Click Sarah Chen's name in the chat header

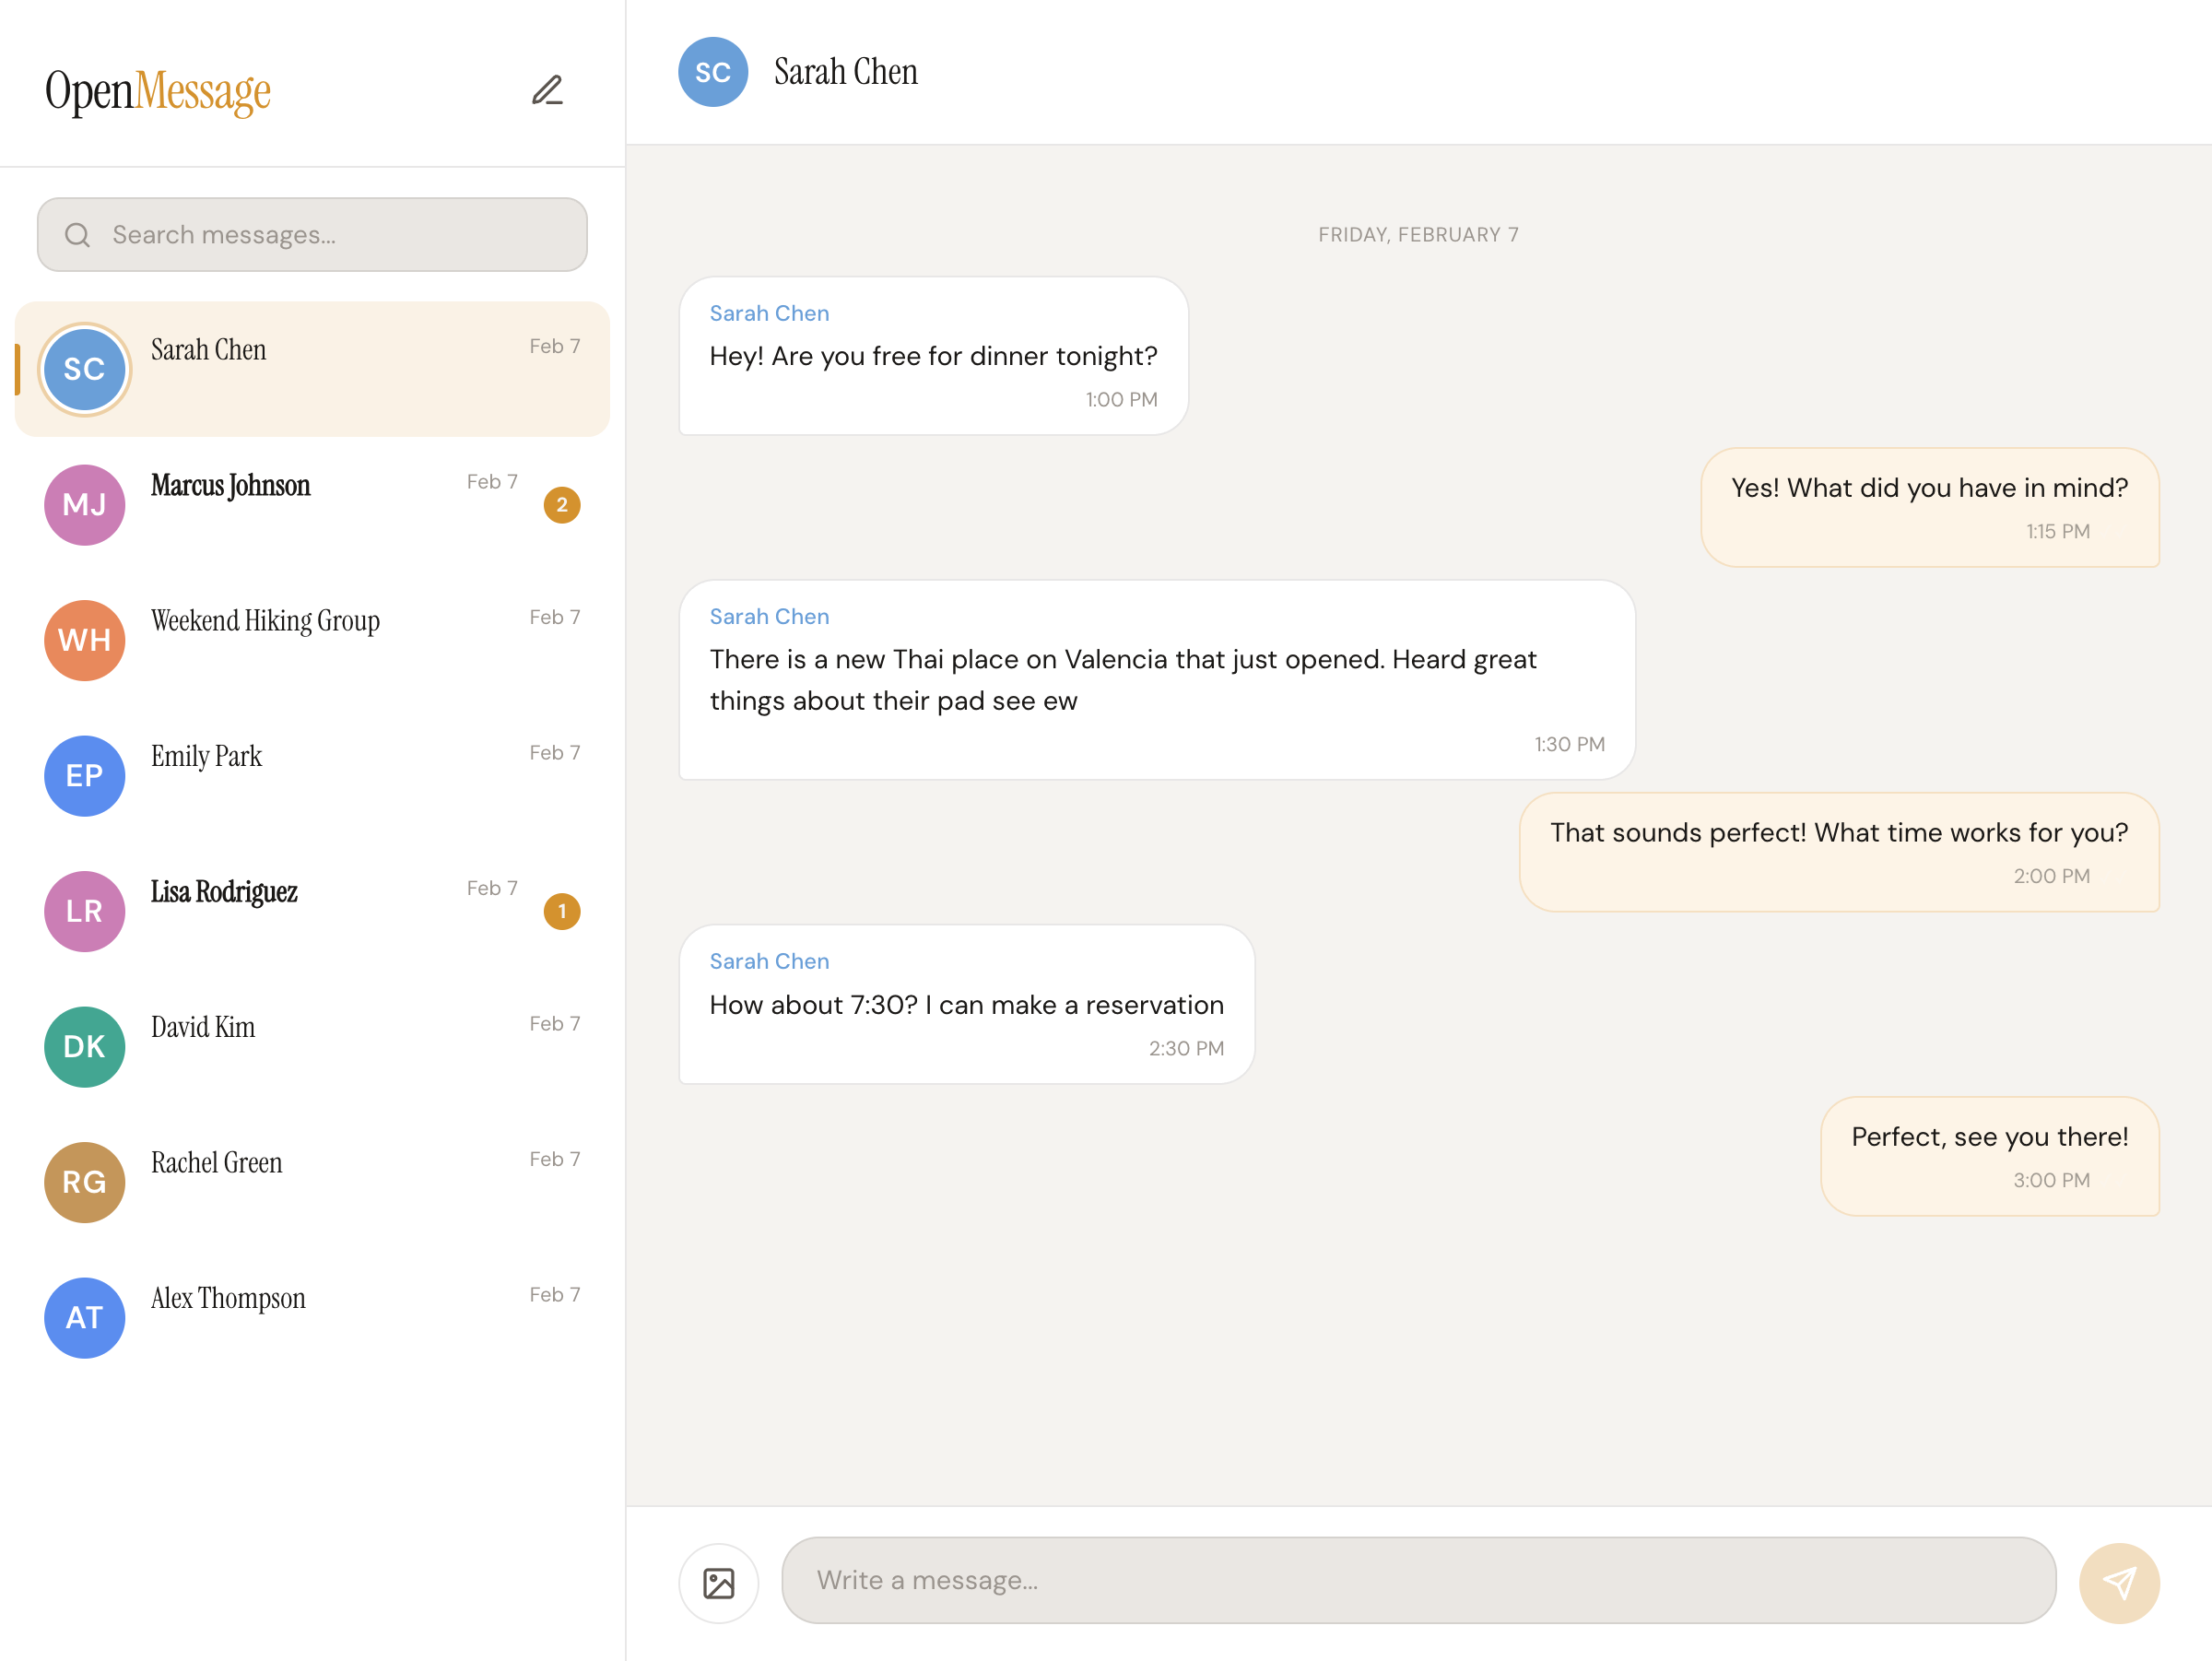[x=846, y=72]
